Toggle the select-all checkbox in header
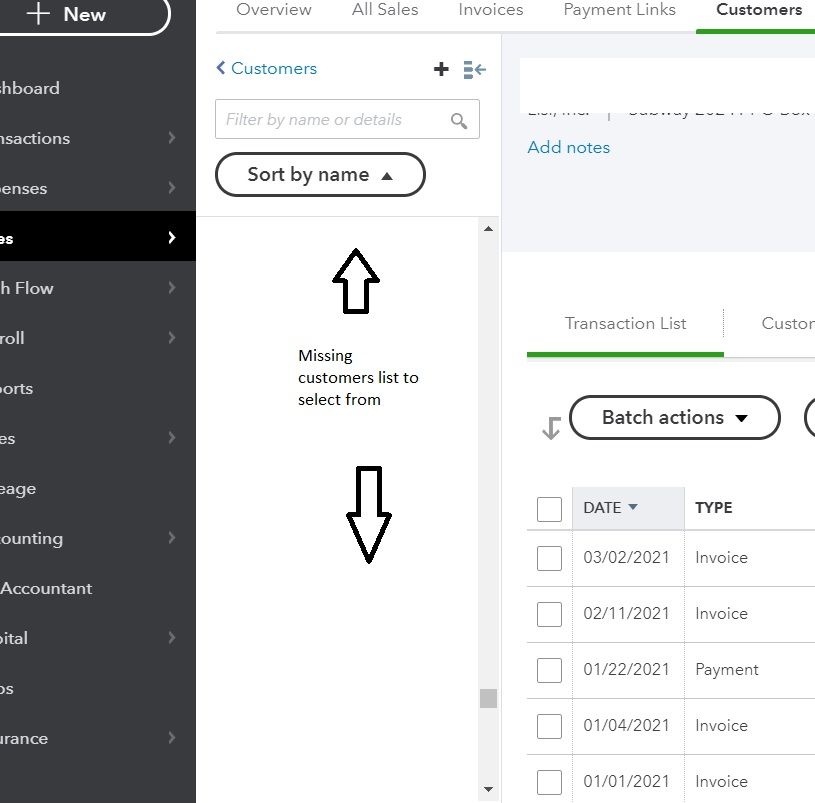Image resolution: width=815 pixels, height=803 pixels. 549,509
